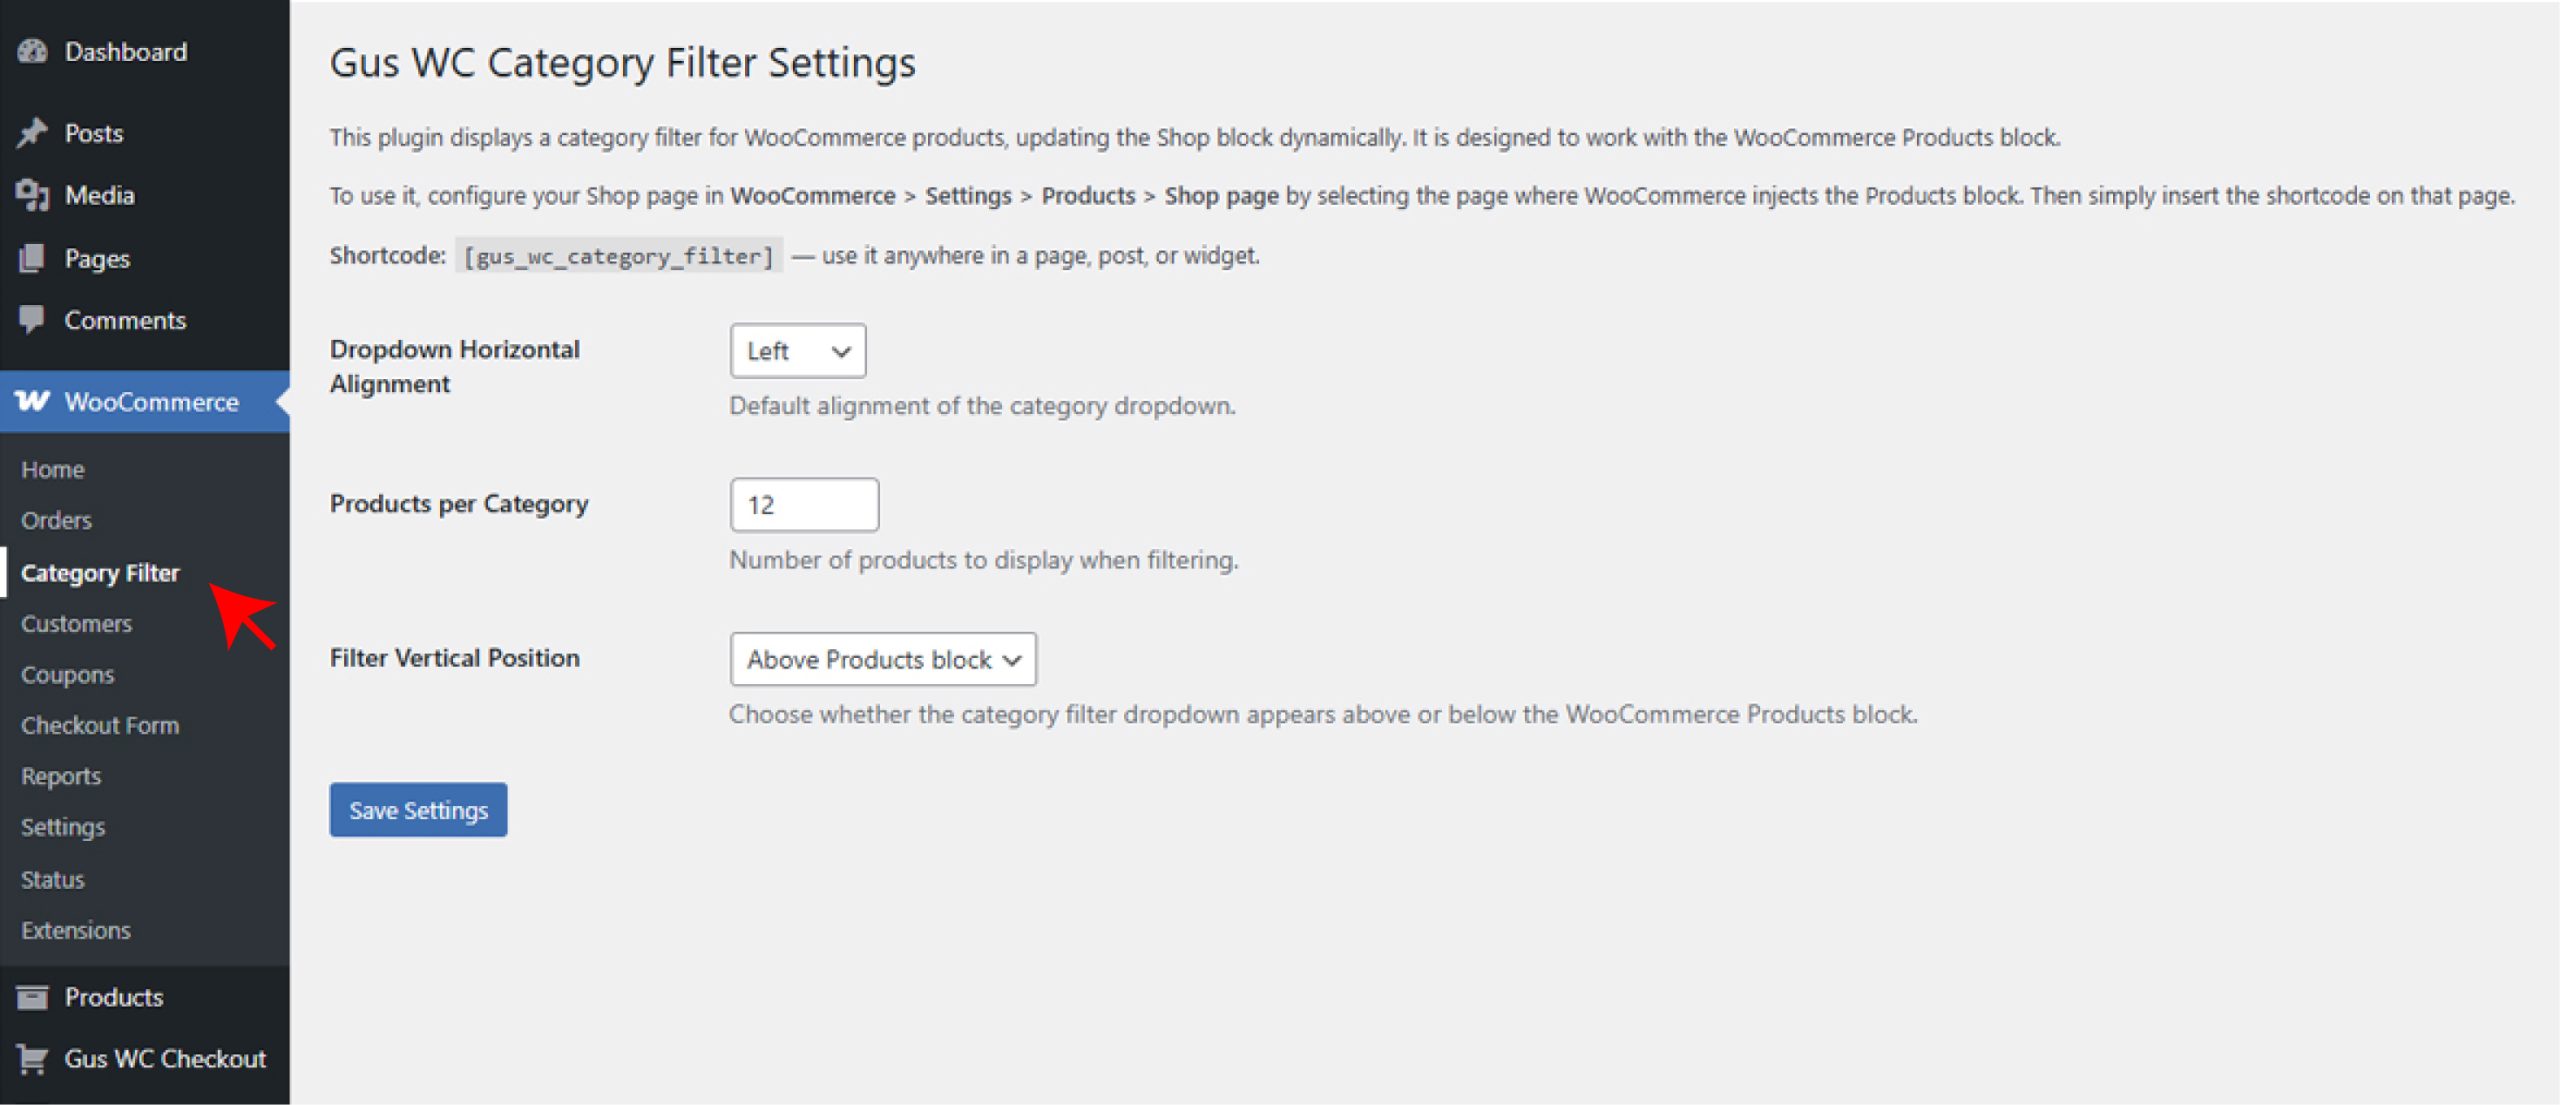Image resolution: width=2560 pixels, height=1105 pixels.
Task: Open WooCommerce Reports
Action: click(61, 775)
